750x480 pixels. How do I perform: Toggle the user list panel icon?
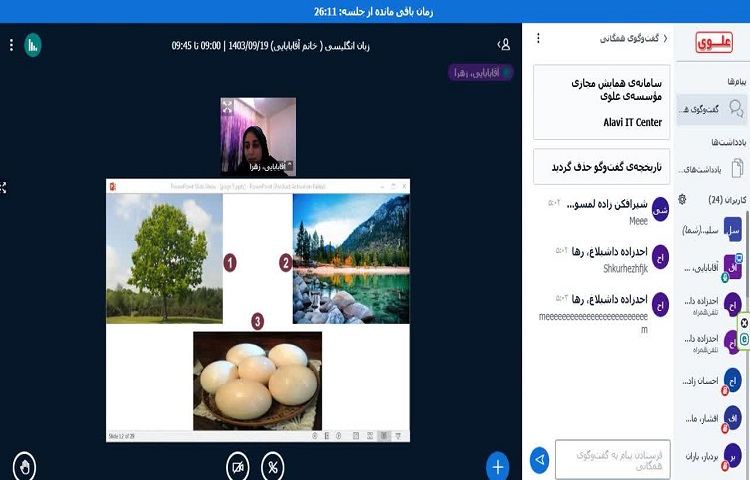tap(504, 45)
